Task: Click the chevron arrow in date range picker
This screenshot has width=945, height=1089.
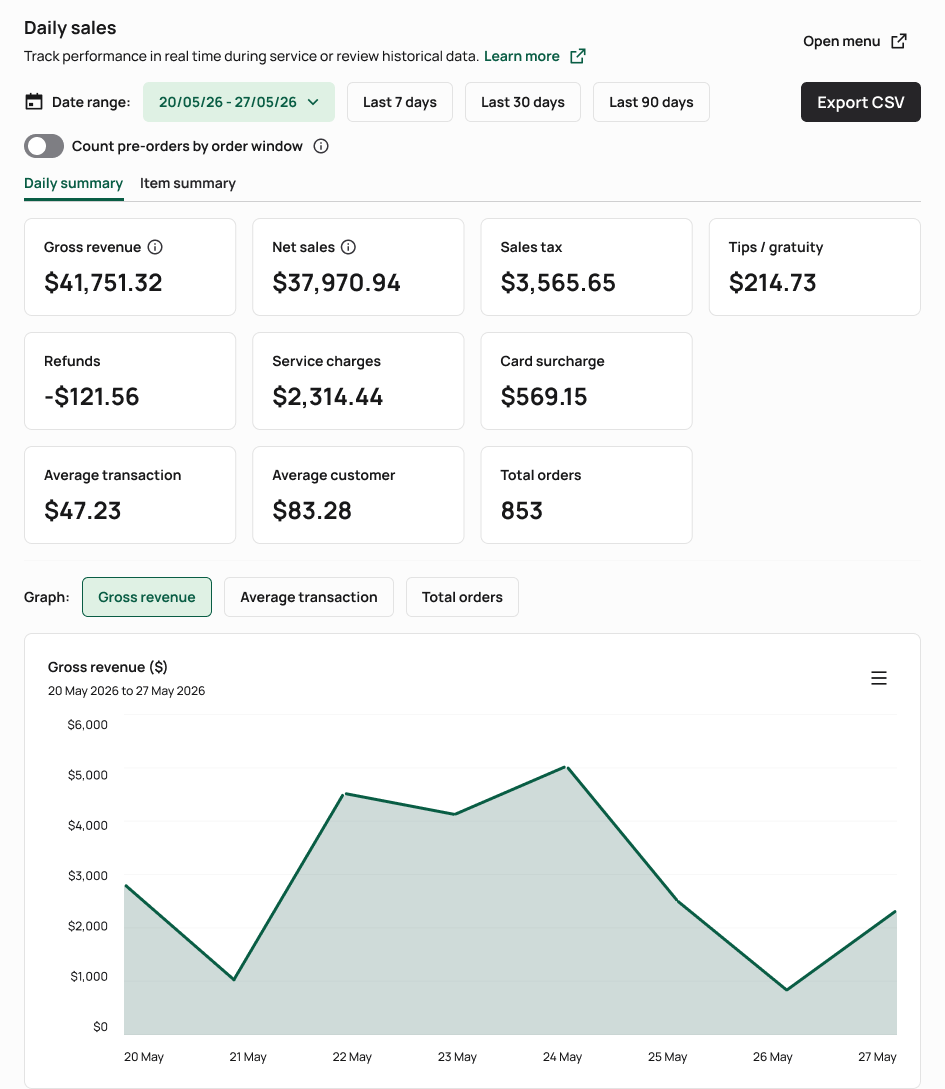Action: pos(313,102)
